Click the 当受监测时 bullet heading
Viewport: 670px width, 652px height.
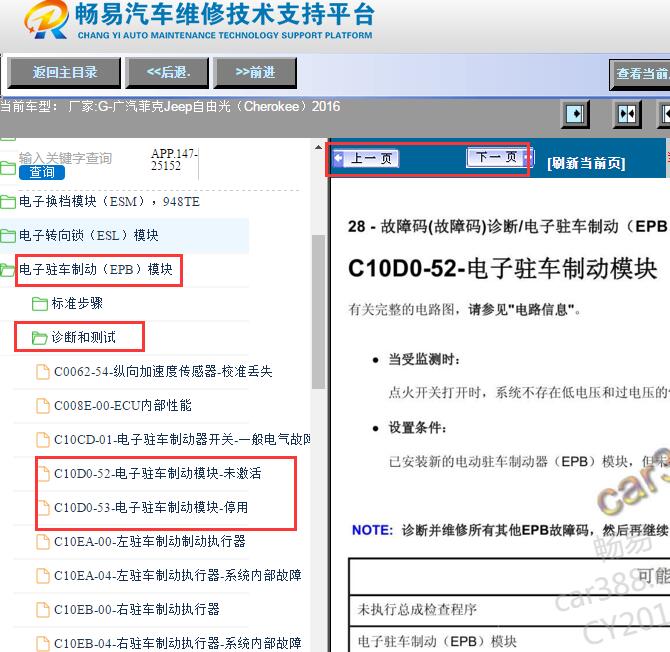[x=424, y=359]
